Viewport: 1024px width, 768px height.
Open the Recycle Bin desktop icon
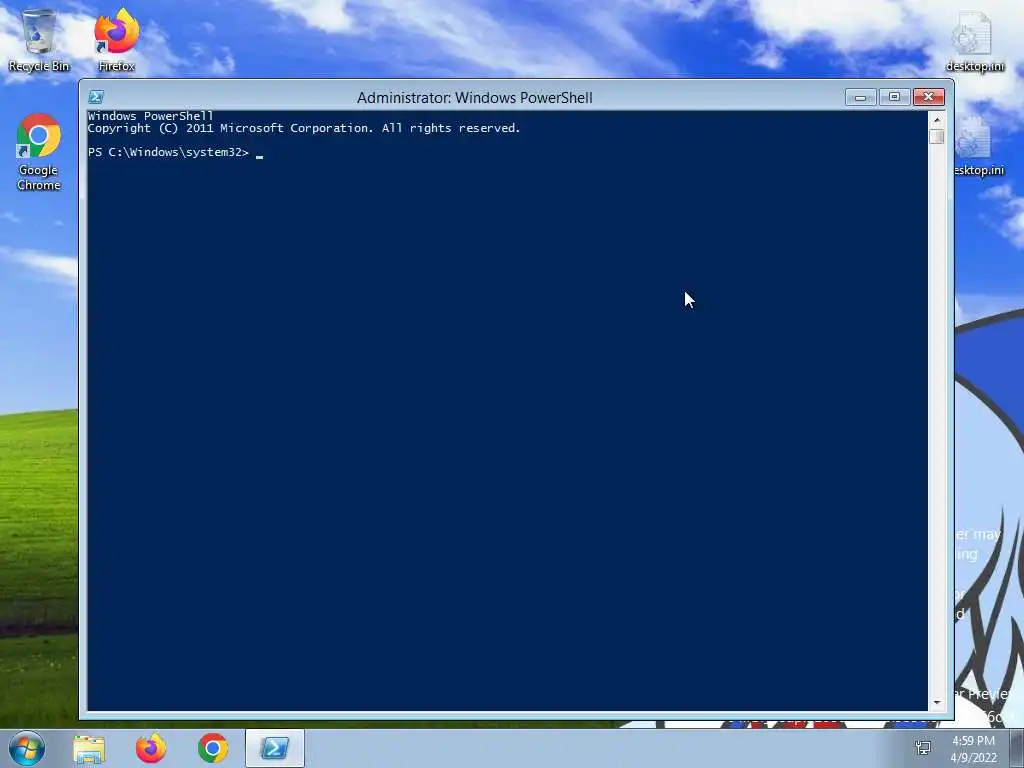point(39,40)
